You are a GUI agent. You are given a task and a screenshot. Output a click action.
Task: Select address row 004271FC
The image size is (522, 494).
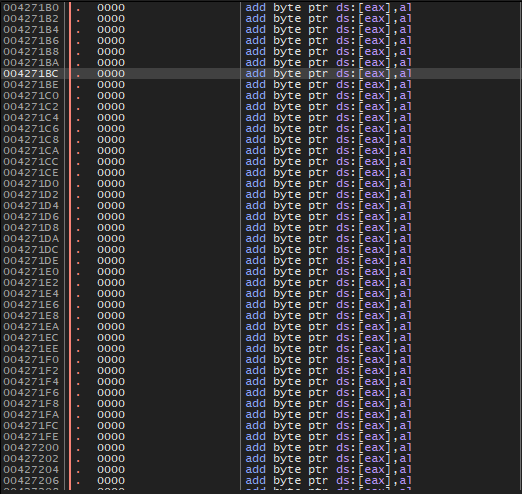pos(31,426)
